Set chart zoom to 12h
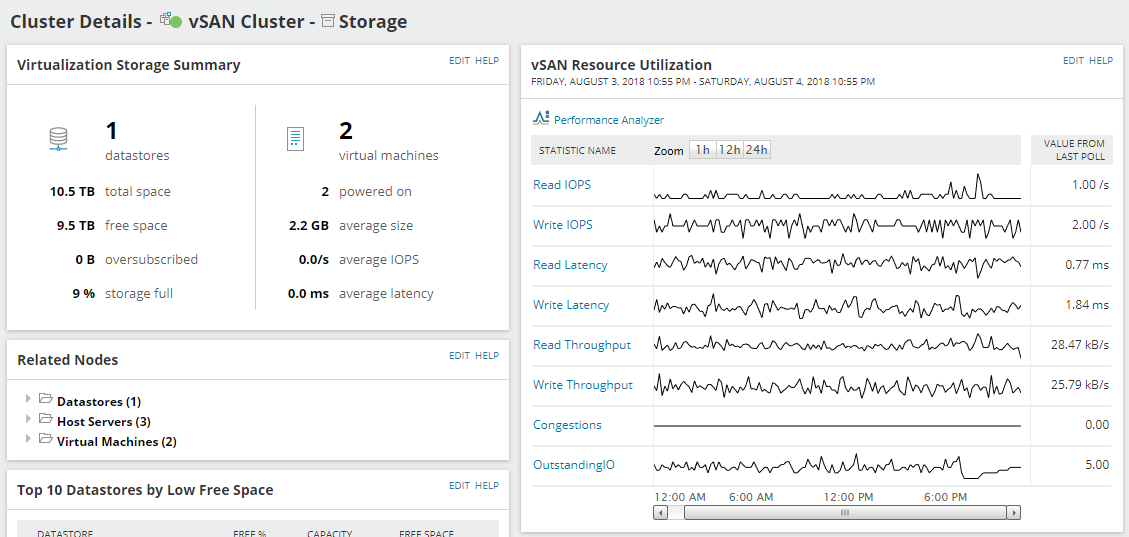Viewport: 1129px width, 537px height. [730, 150]
